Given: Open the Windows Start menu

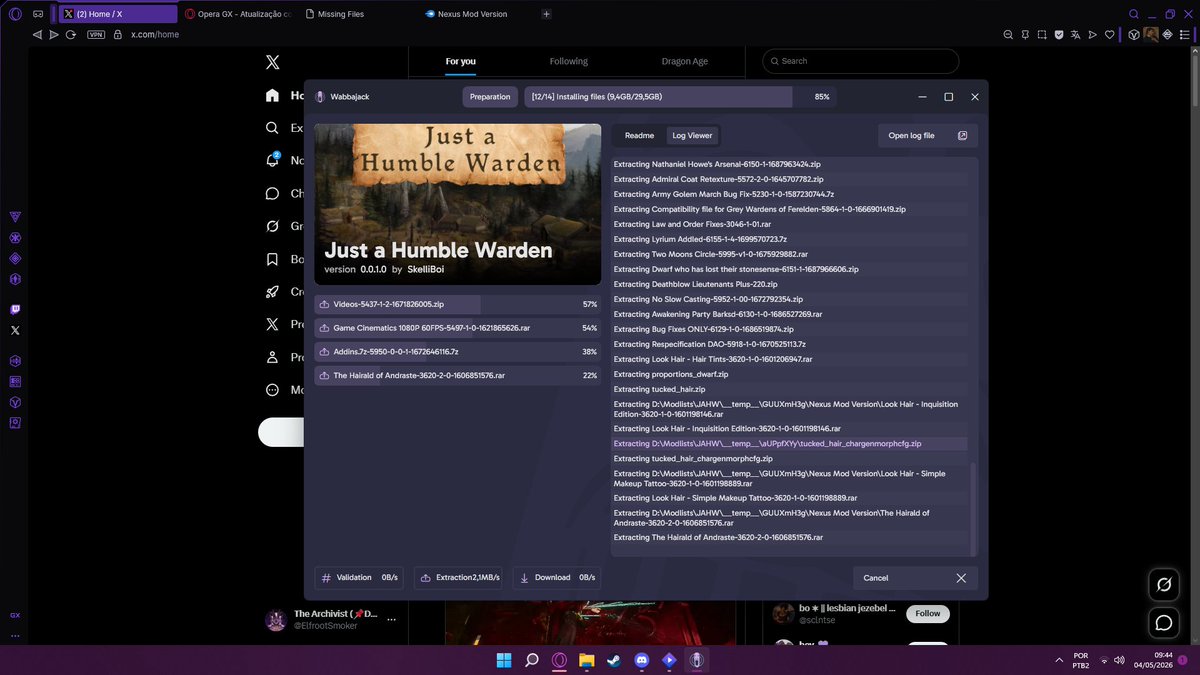Looking at the screenshot, I should pyautogui.click(x=504, y=660).
